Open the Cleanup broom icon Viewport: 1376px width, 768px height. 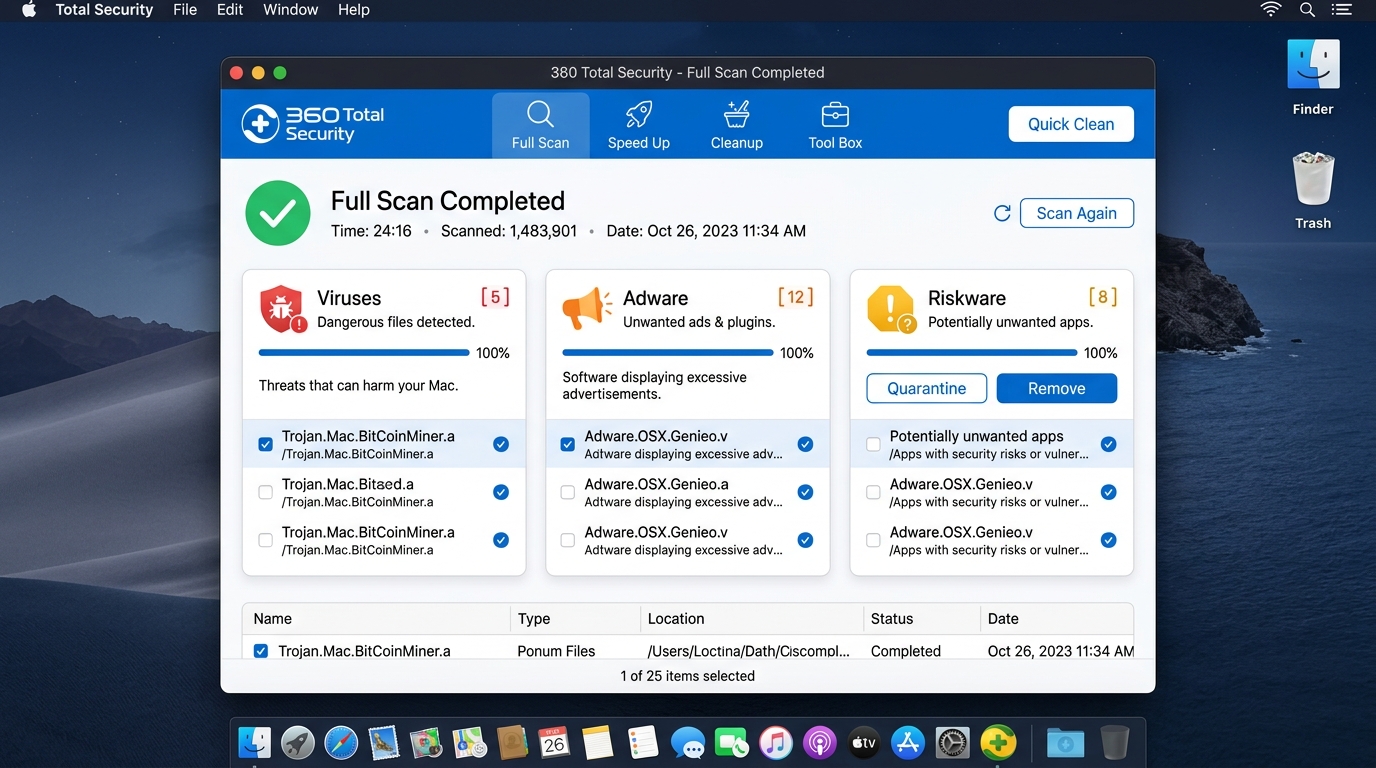tap(737, 114)
